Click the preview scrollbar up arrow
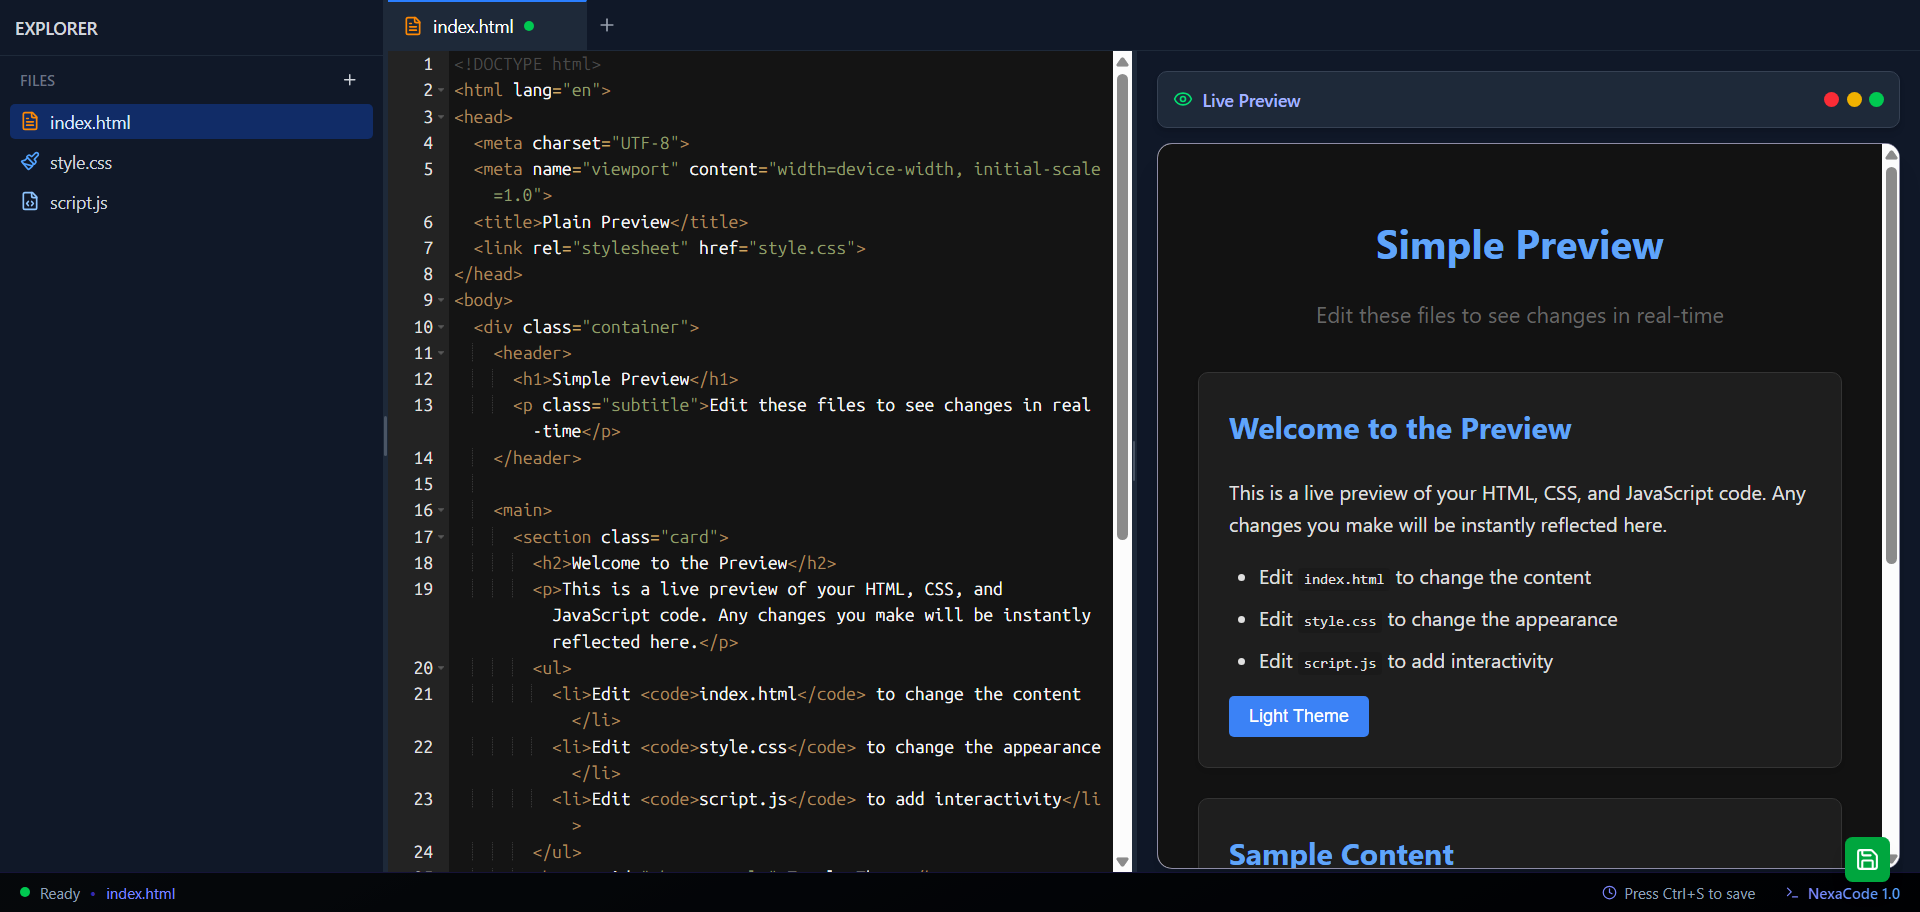This screenshot has width=1920, height=912. click(1891, 154)
